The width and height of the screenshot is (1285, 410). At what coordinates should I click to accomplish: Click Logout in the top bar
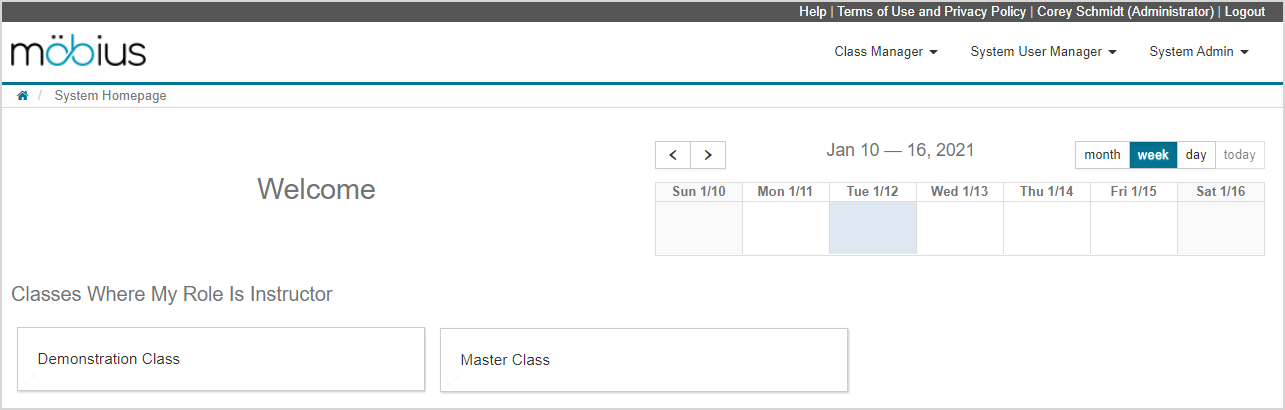[1244, 11]
